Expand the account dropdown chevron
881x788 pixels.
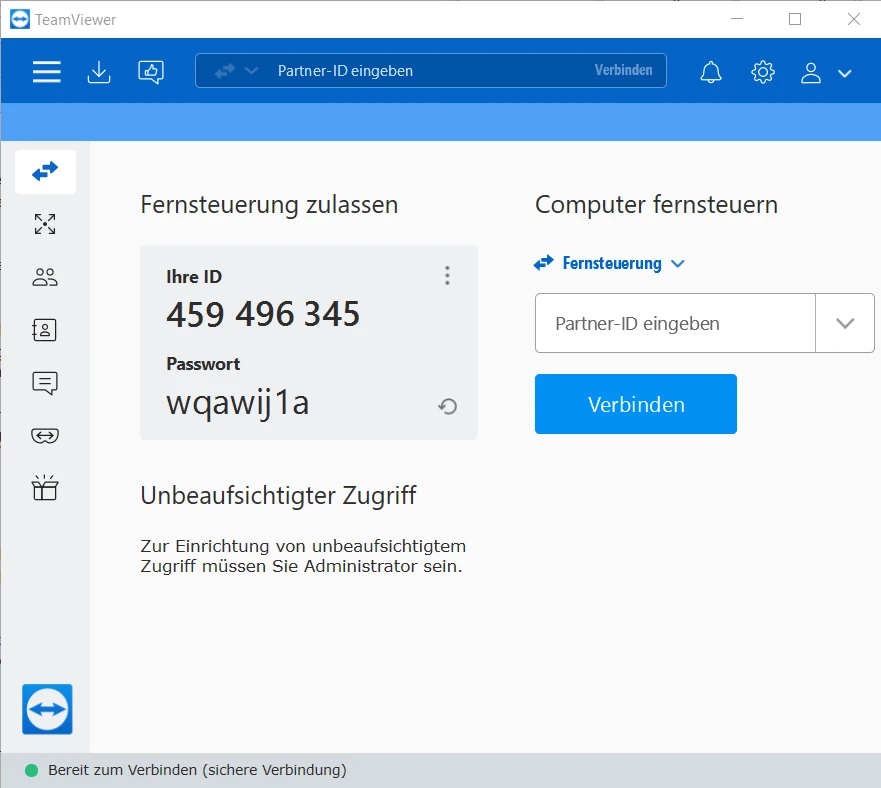(844, 73)
